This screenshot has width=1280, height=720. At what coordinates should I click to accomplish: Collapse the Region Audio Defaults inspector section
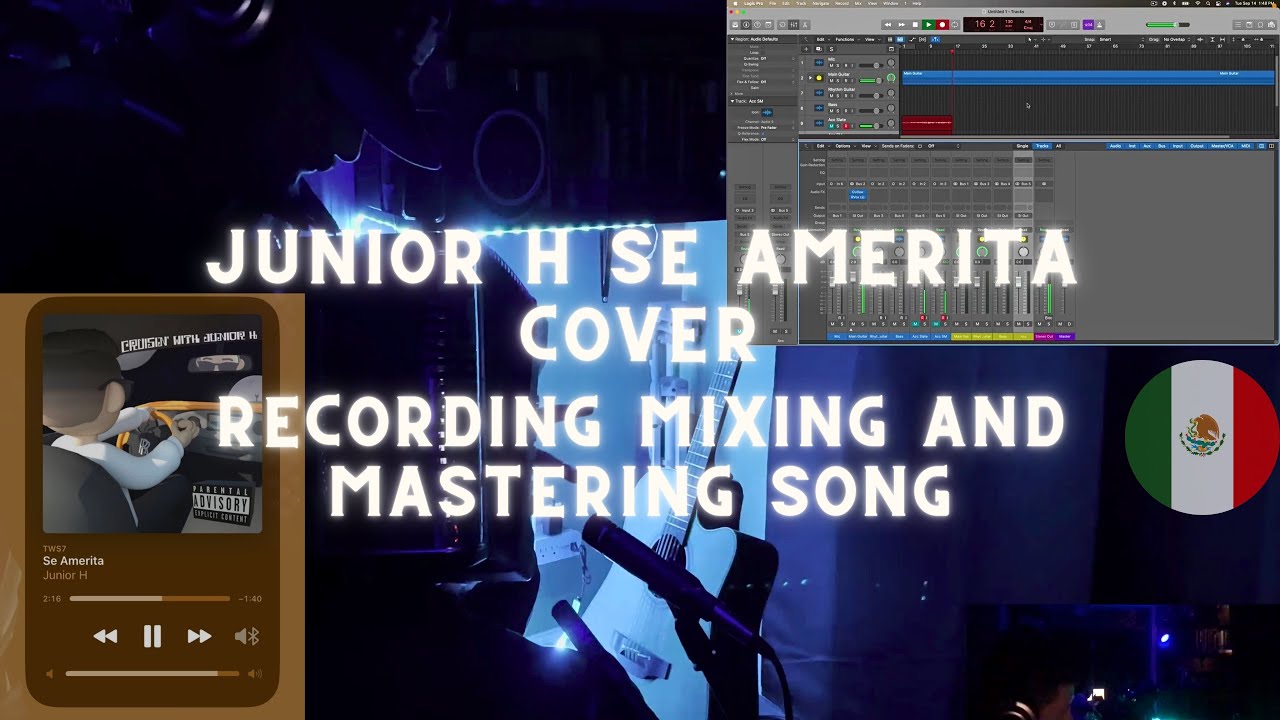click(x=732, y=39)
